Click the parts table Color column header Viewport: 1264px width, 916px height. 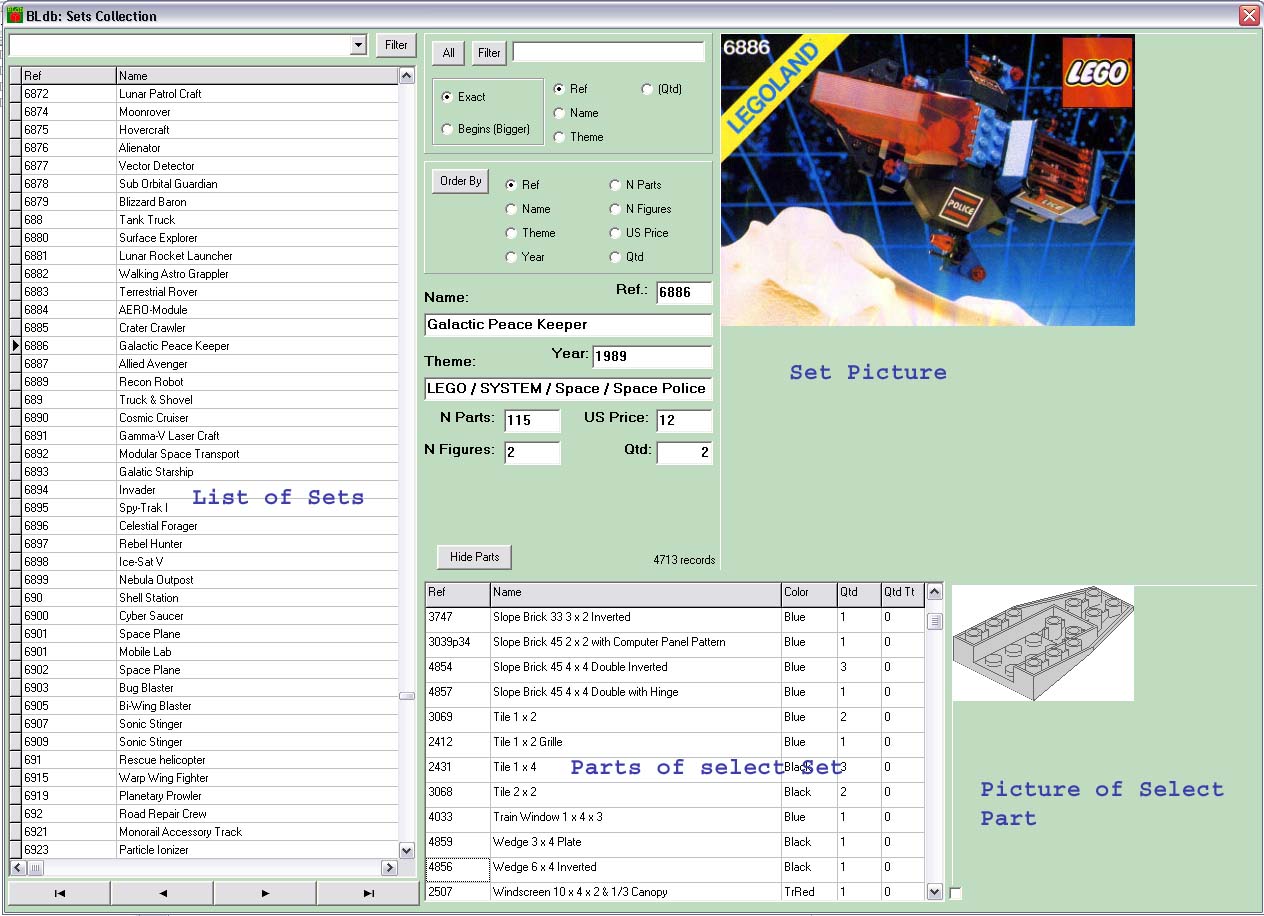(x=809, y=593)
